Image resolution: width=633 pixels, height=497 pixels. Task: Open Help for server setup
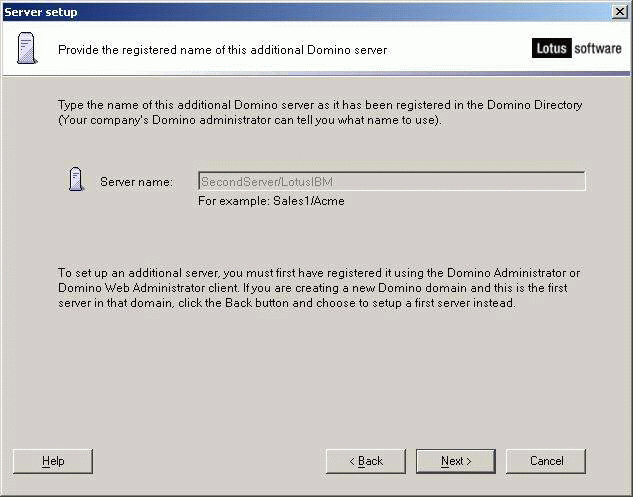click(x=53, y=461)
